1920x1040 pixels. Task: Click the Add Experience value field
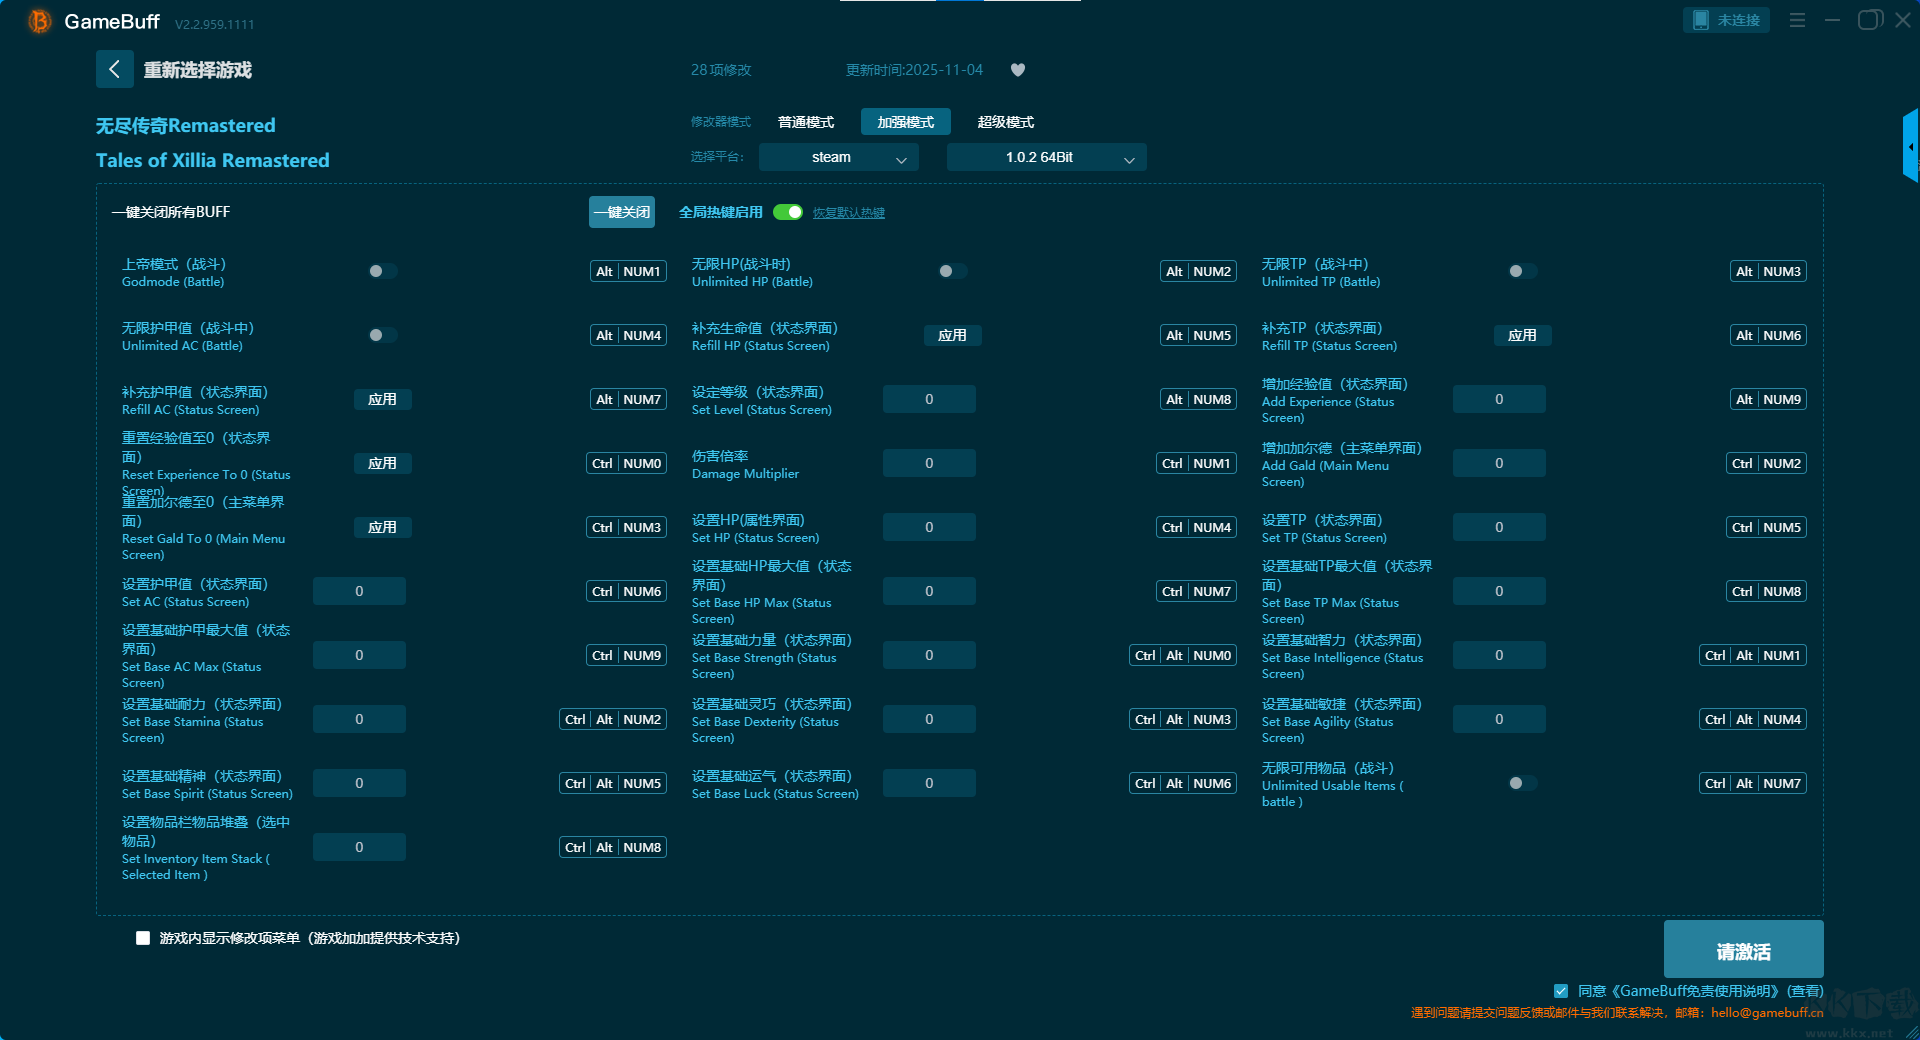(1499, 399)
